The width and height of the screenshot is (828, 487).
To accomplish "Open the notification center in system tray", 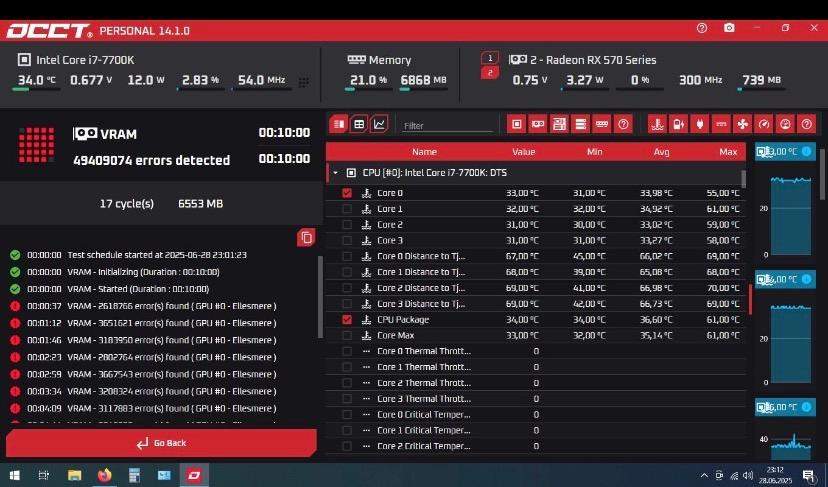I will tap(809, 475).
